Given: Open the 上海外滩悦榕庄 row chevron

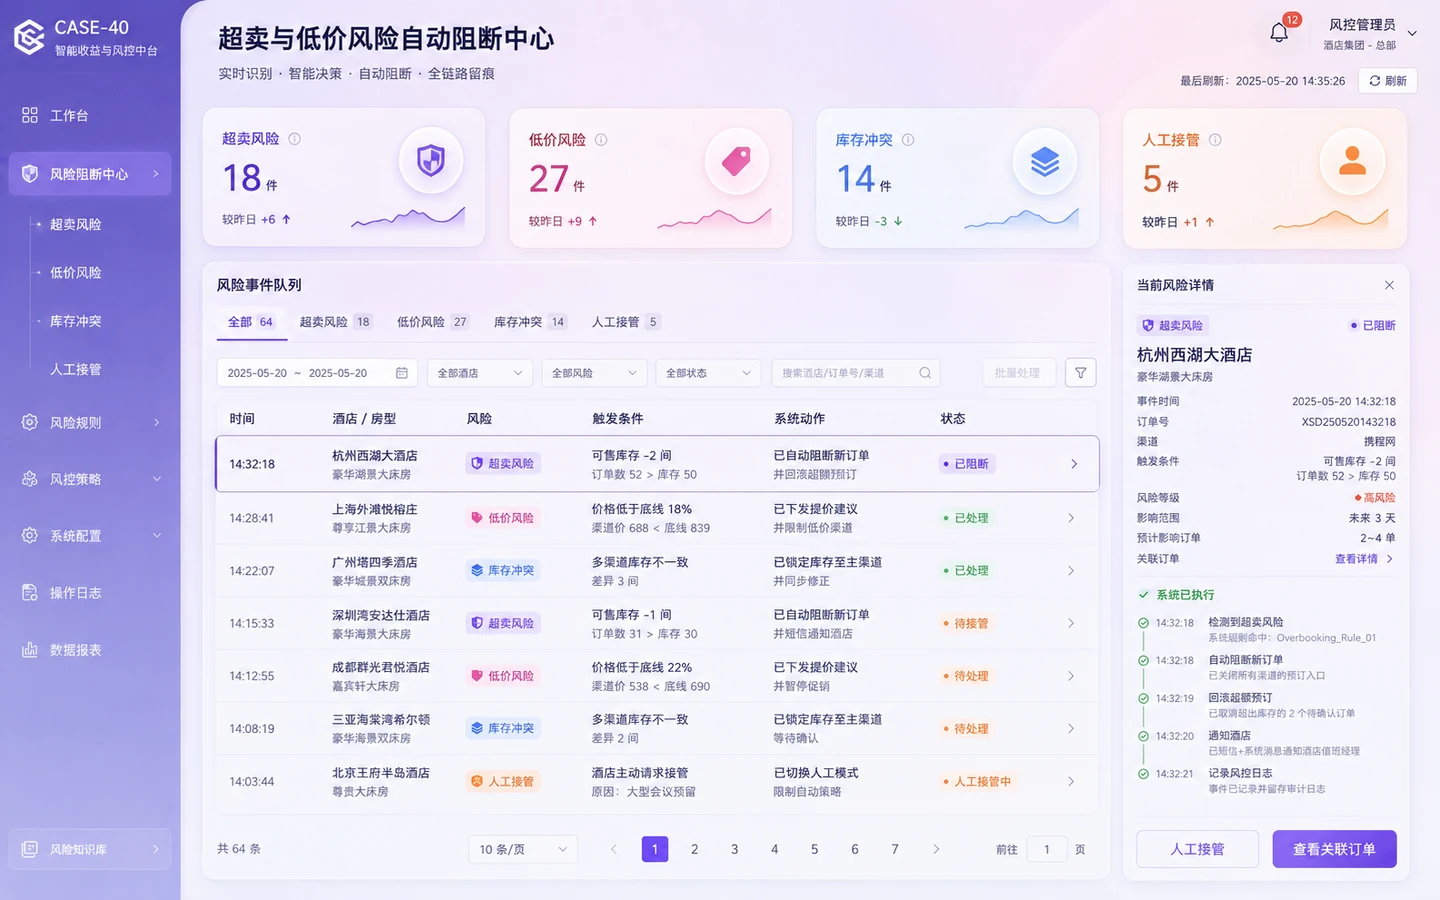Looking at the screenshot, I should click(1071, 518).
